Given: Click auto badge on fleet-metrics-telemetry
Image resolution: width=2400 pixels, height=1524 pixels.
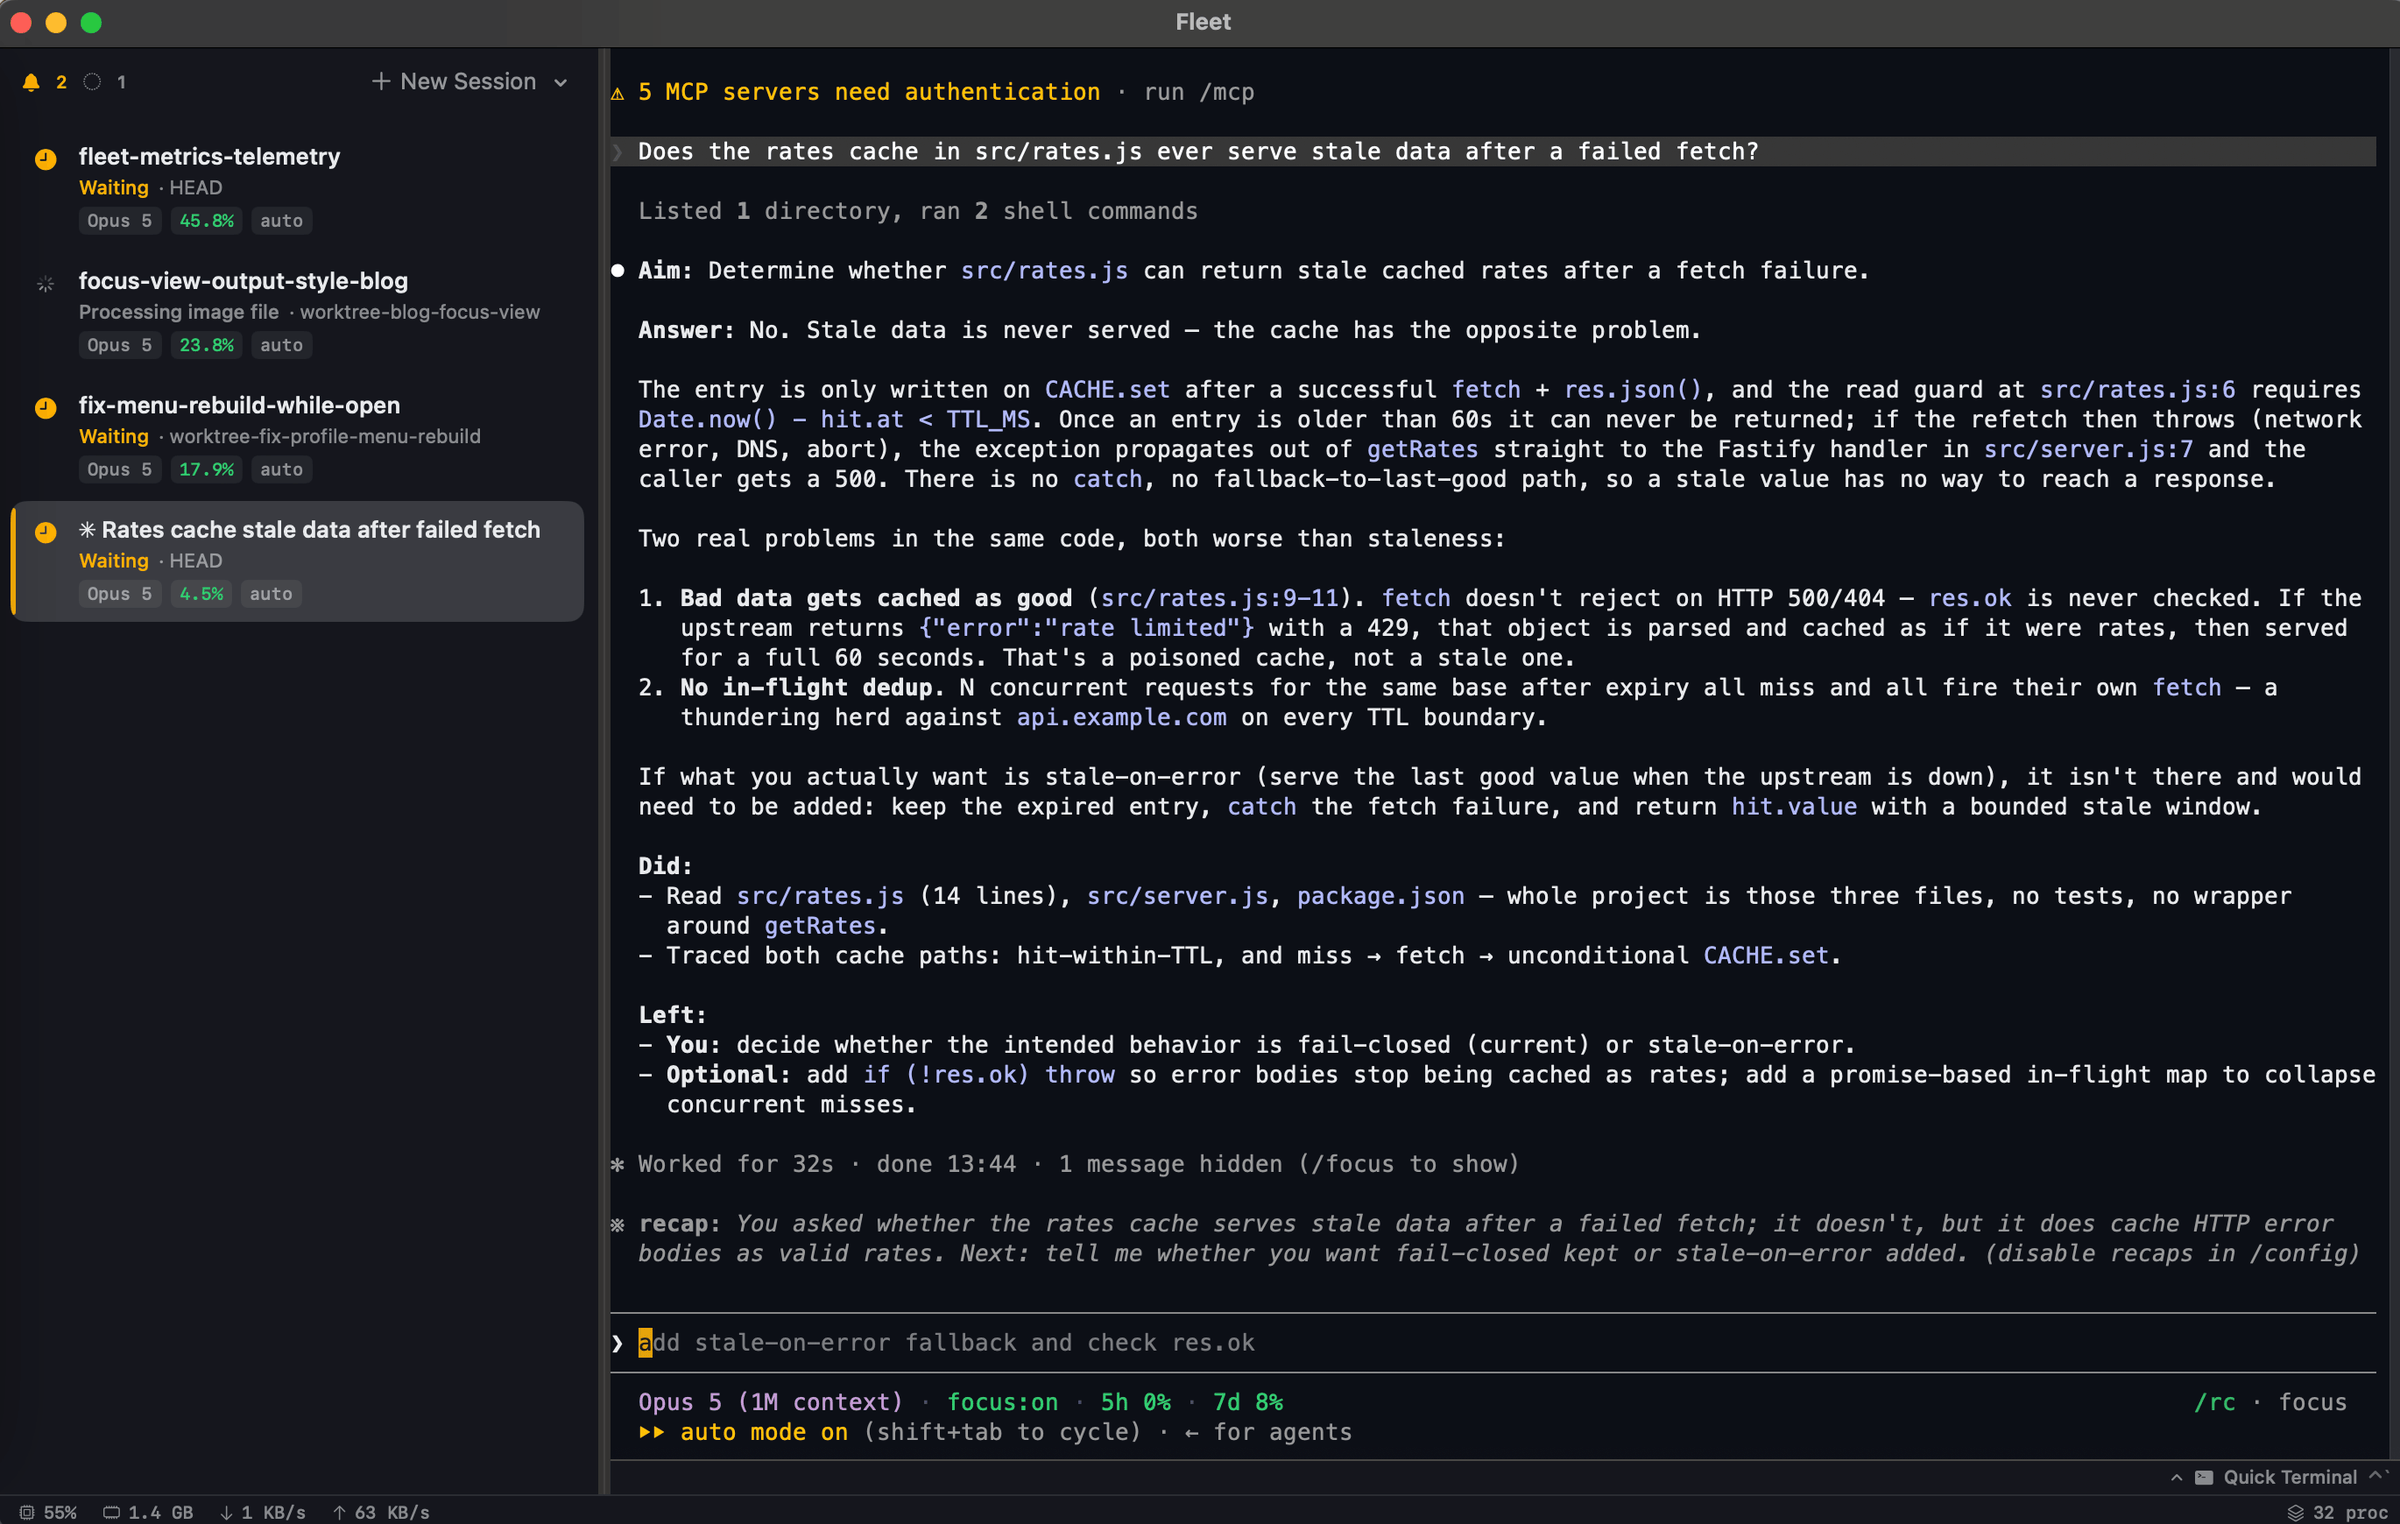Looking at the screenshot, I should click(x=281, y=221).
